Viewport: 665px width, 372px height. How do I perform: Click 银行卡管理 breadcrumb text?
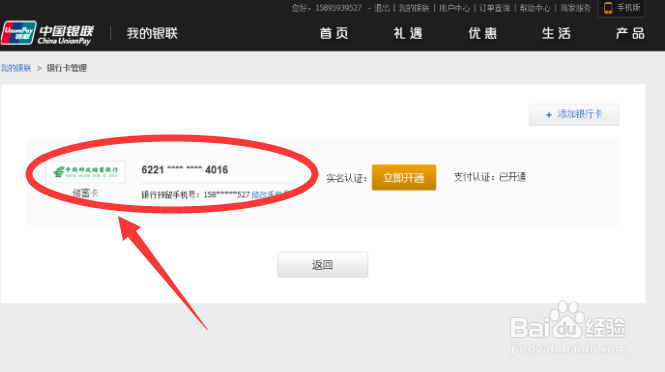[67, 68]
